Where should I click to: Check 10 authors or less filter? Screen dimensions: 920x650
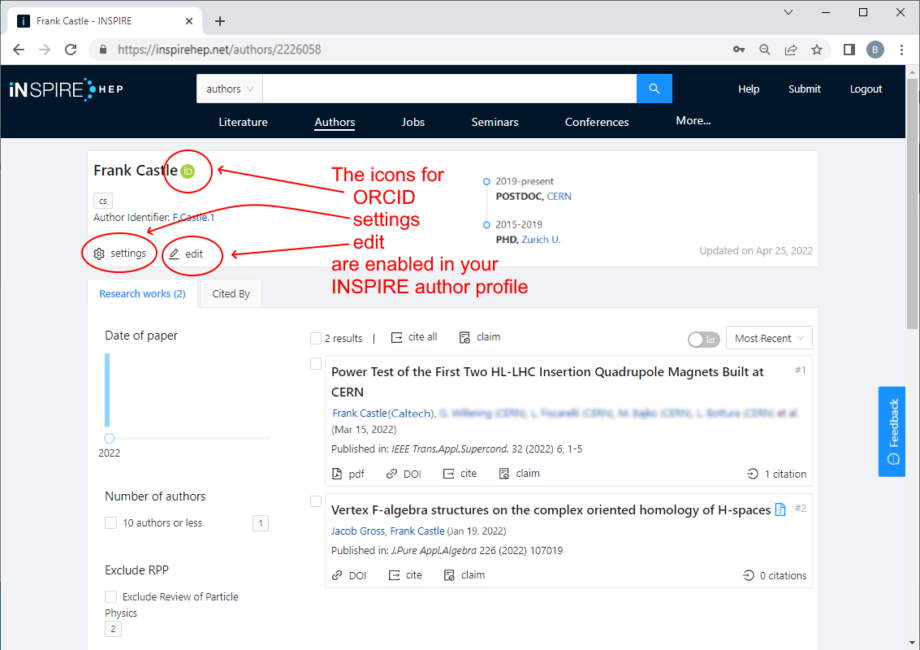(111, 523)
